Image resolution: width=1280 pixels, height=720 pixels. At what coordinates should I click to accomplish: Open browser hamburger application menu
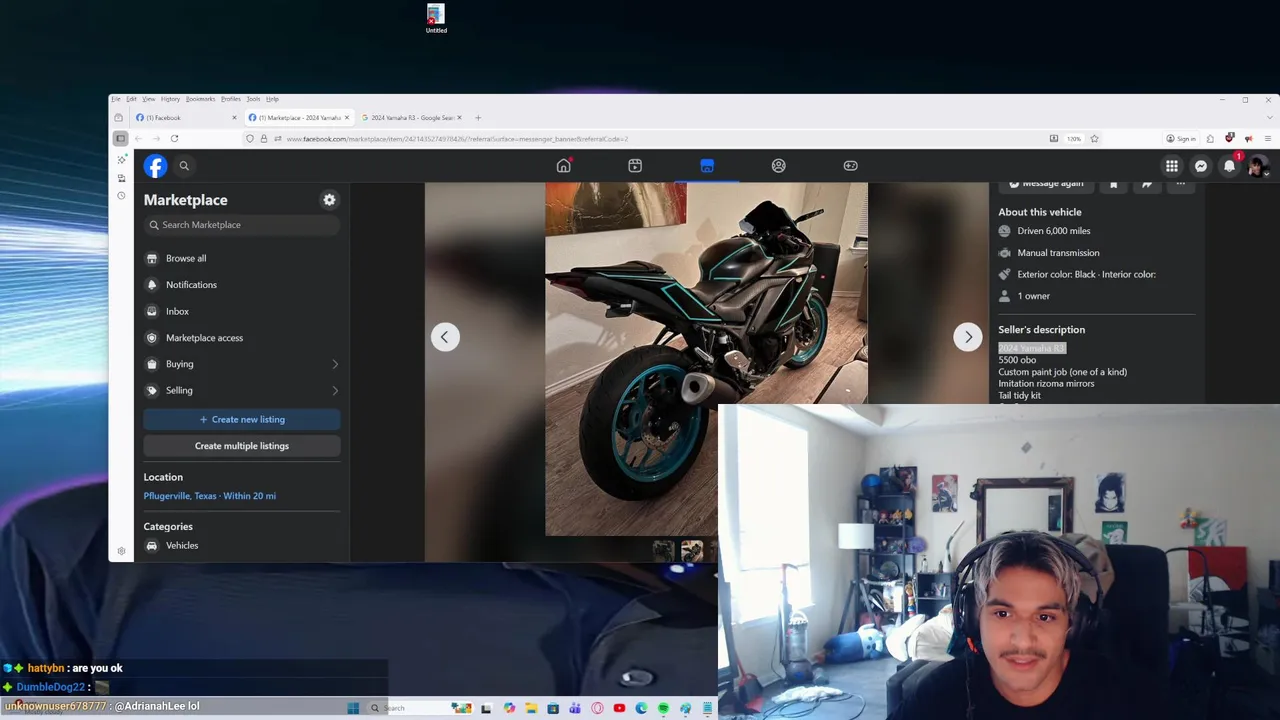click(1268, 139)
